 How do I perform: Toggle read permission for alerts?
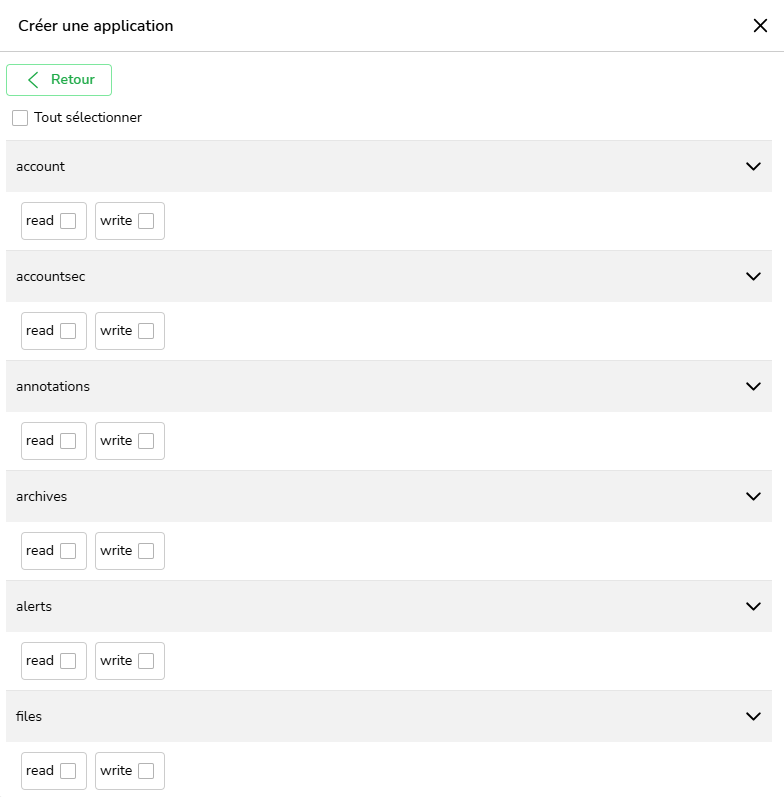pos(68,661)
